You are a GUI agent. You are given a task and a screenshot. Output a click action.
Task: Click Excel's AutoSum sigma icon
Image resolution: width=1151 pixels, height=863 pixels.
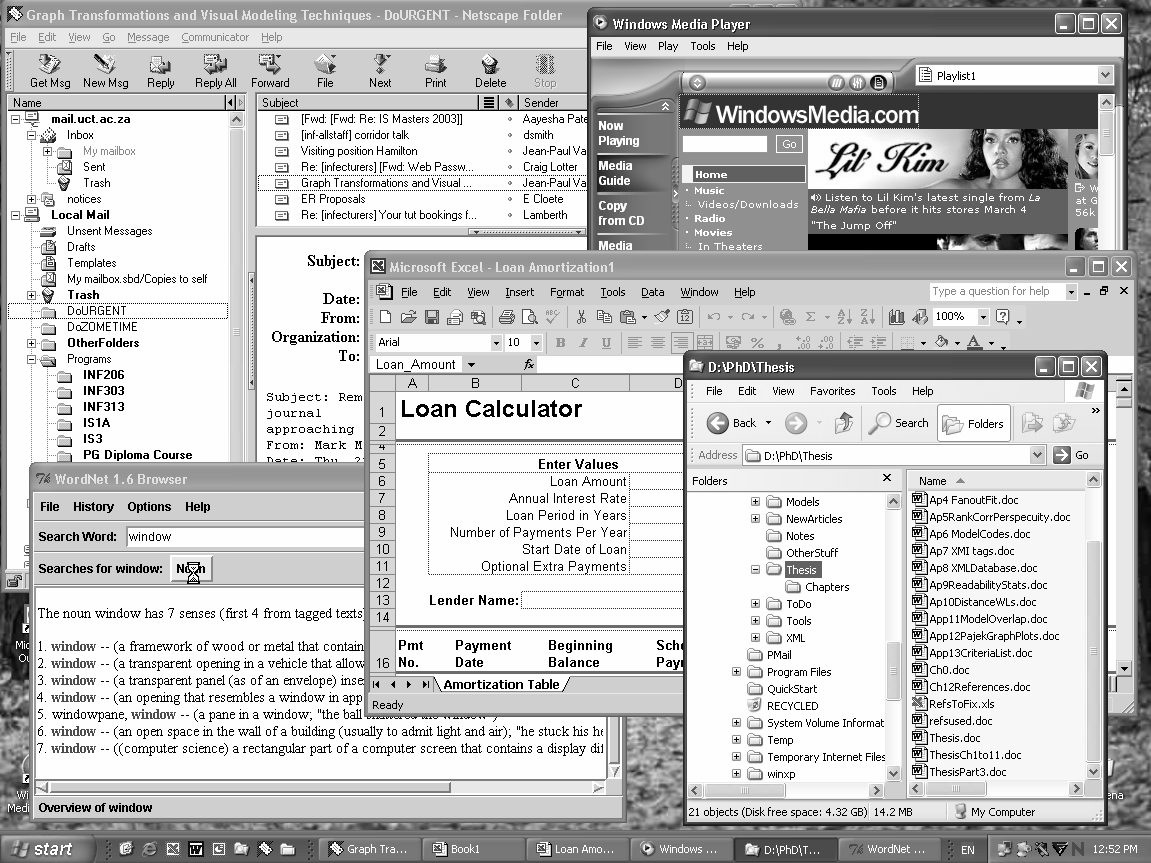(x=810, y=317)
